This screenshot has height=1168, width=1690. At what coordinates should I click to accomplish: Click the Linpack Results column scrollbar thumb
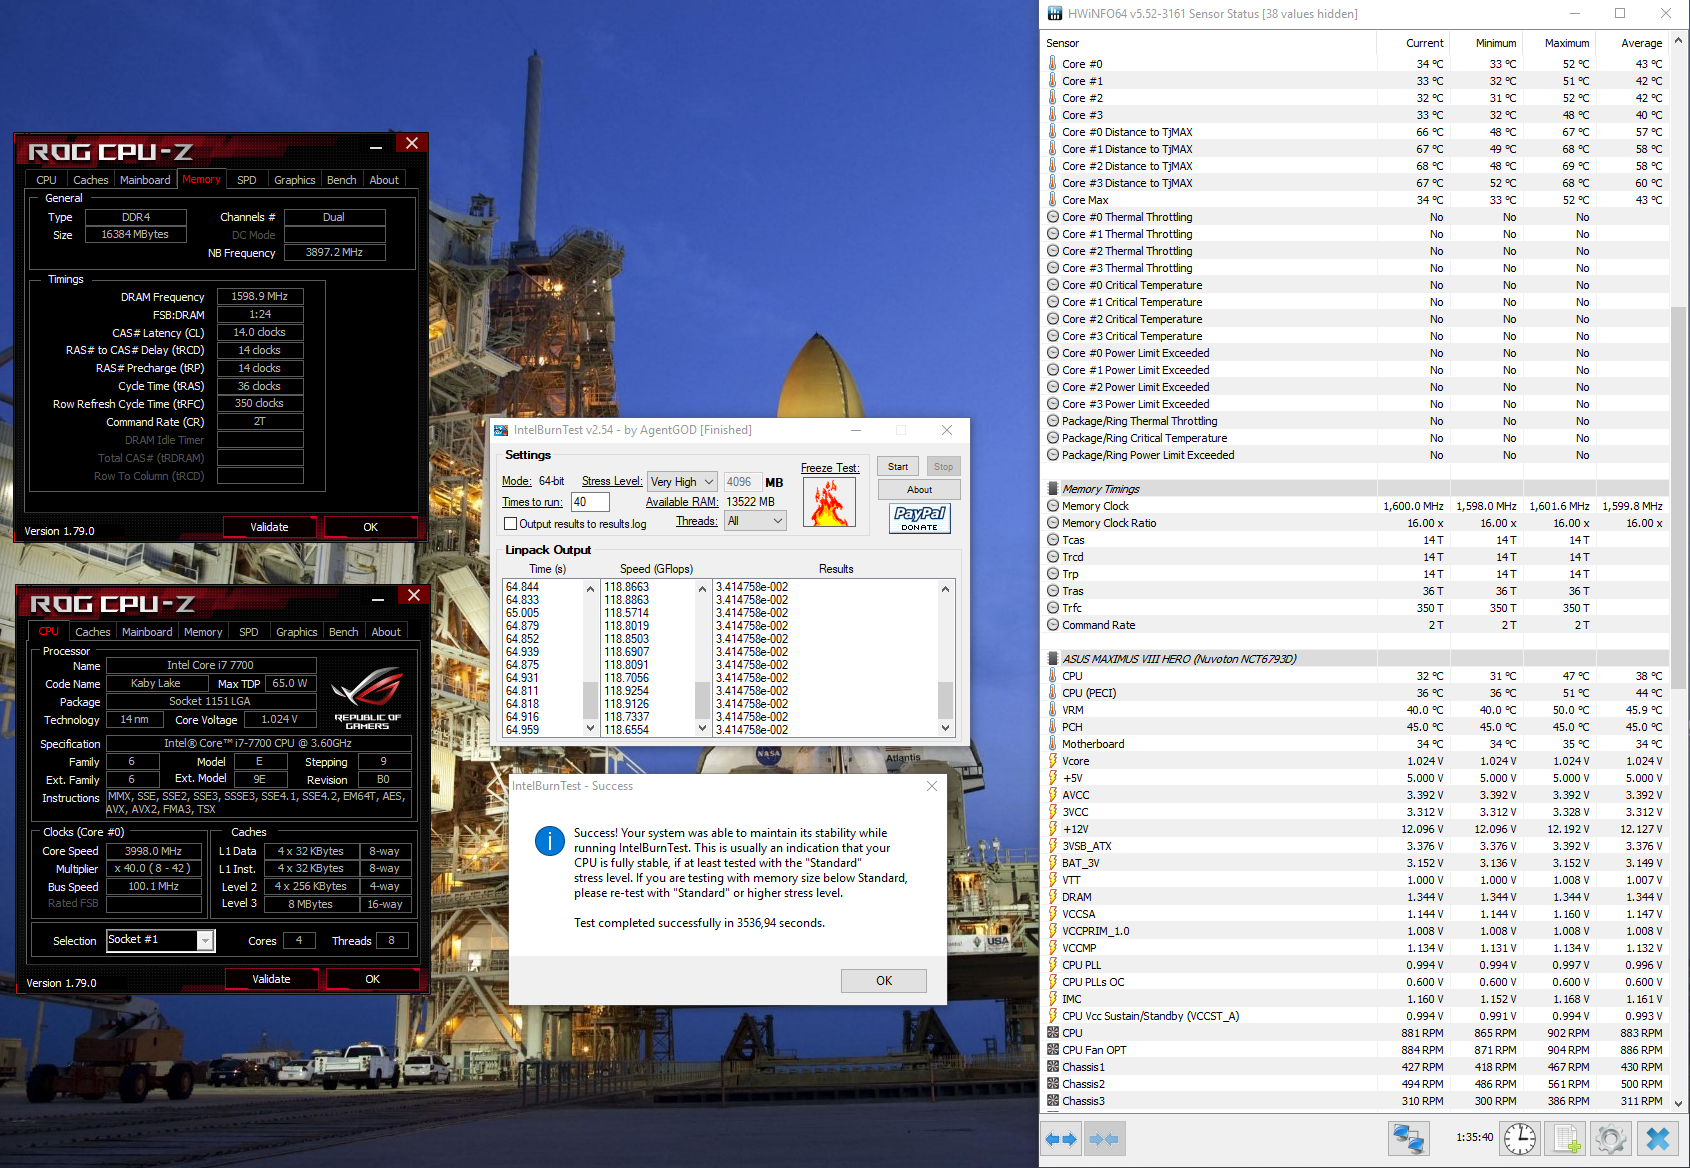(945, 699)
